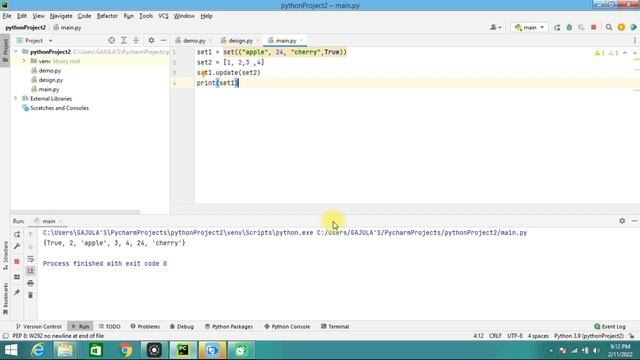This screenshot has width=640, height=360.
Task: Open the VCS menu
Action: point(163,16)
